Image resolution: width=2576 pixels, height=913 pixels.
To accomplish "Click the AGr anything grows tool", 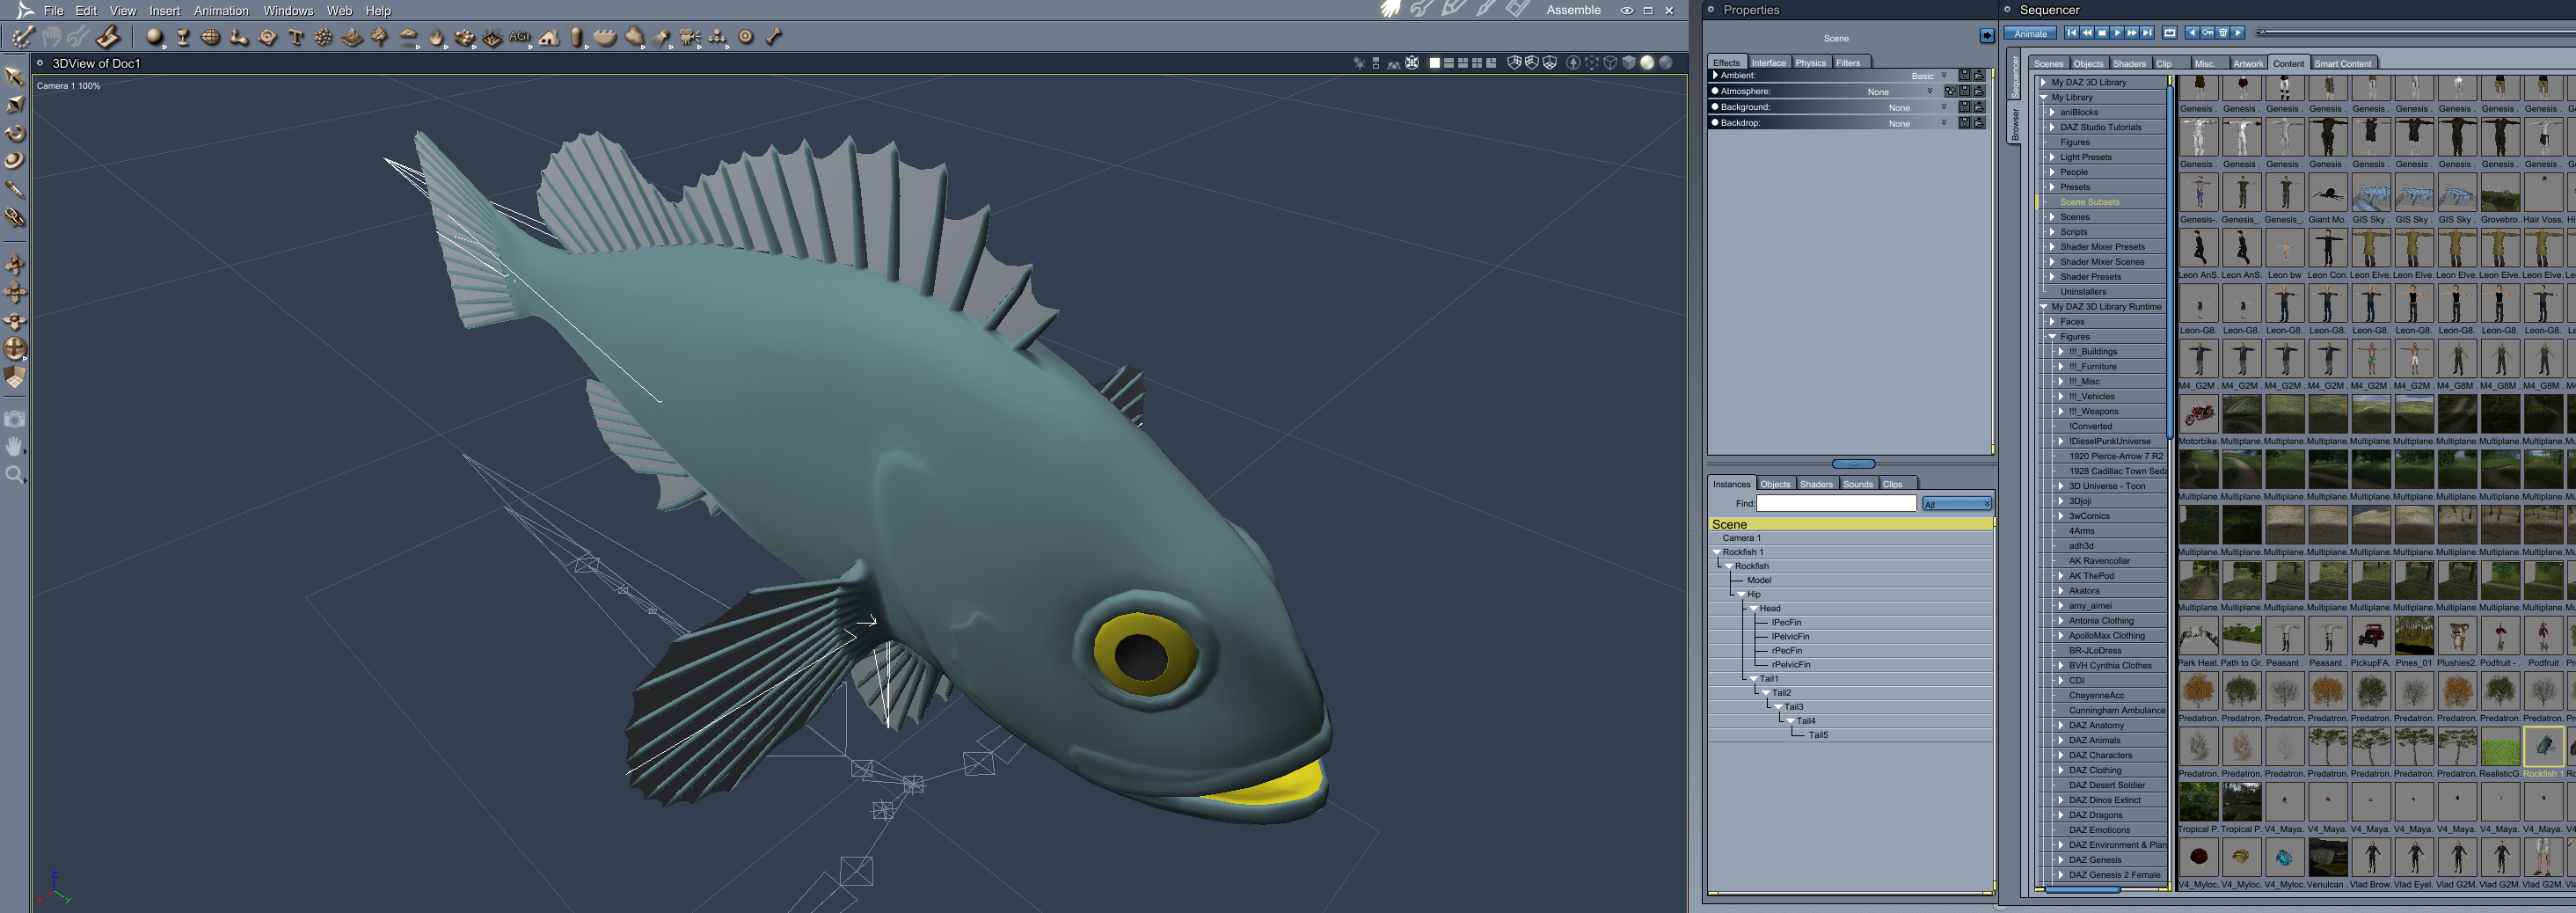I will (x=520, y=37).
